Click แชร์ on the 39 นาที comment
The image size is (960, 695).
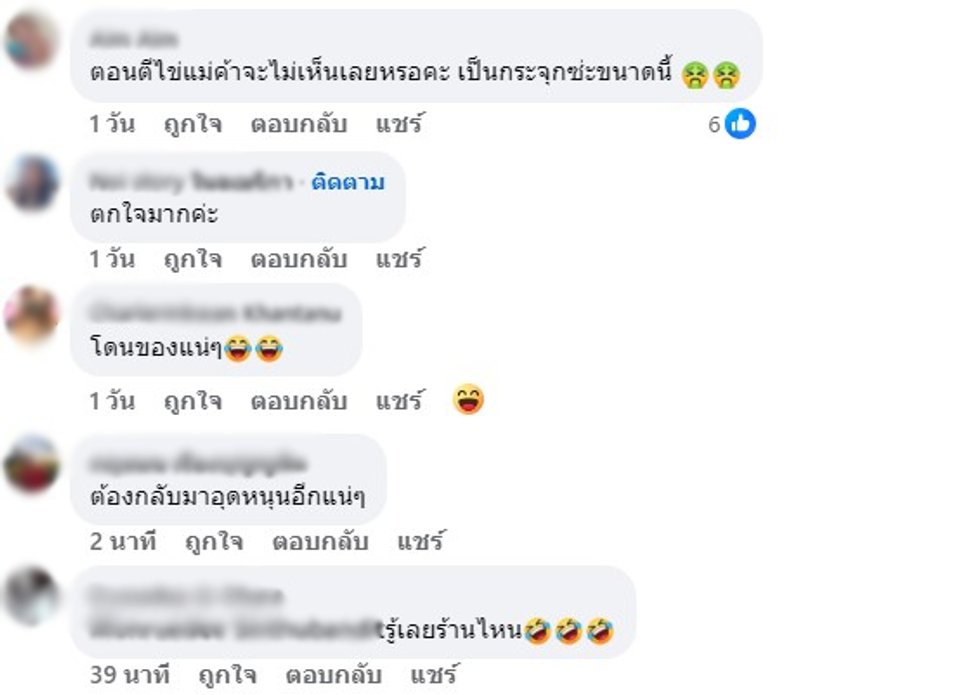pos(433,675)
